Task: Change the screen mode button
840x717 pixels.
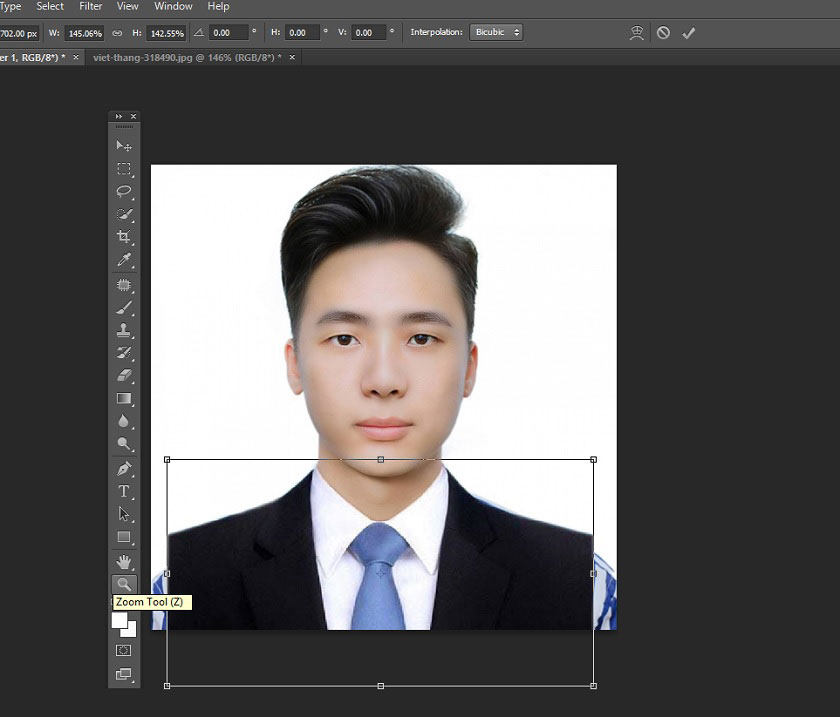Action: (x=124, y=674)
